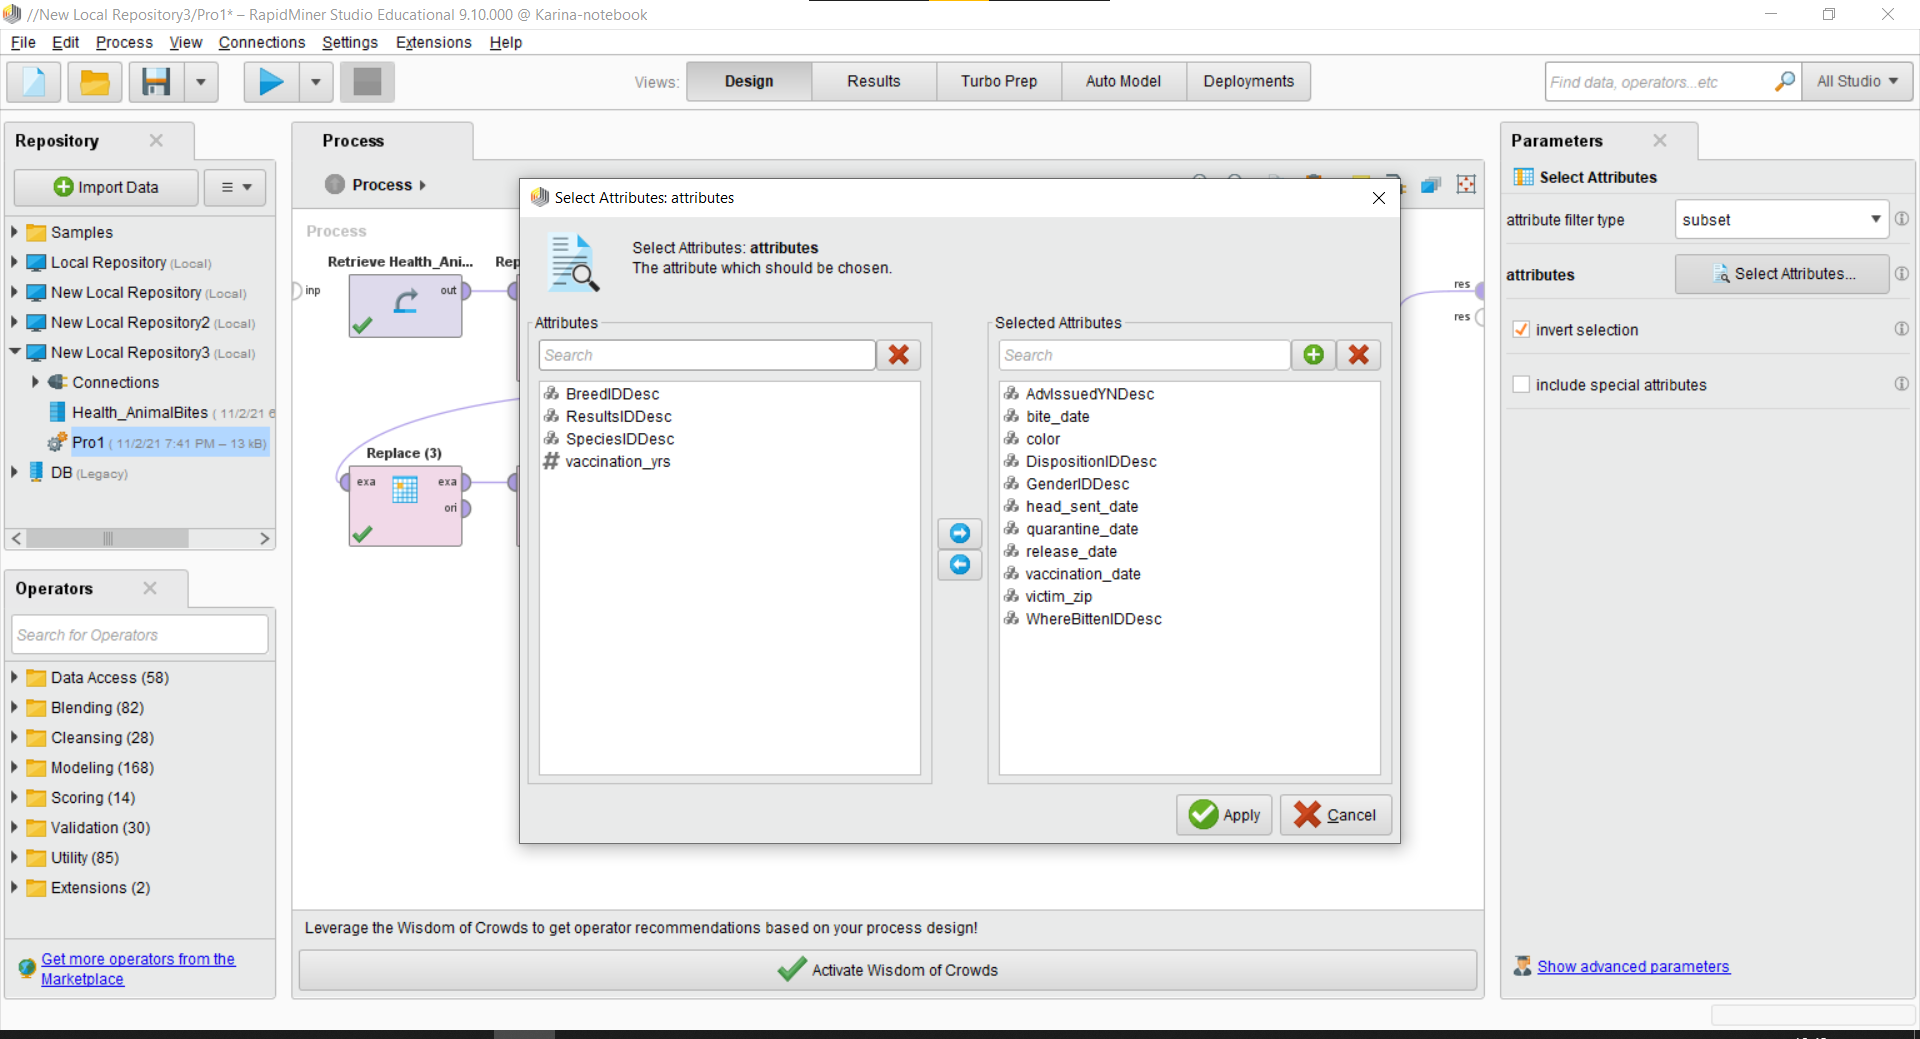
Task: Toggle the invert selection checkbox
Action: 1521,330
